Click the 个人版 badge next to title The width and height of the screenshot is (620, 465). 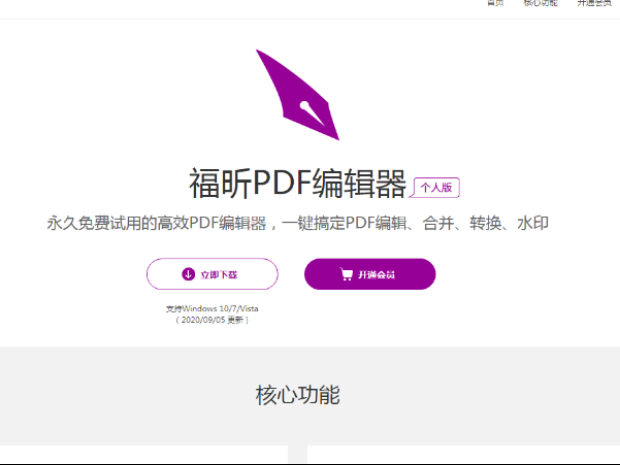[435, 187]
